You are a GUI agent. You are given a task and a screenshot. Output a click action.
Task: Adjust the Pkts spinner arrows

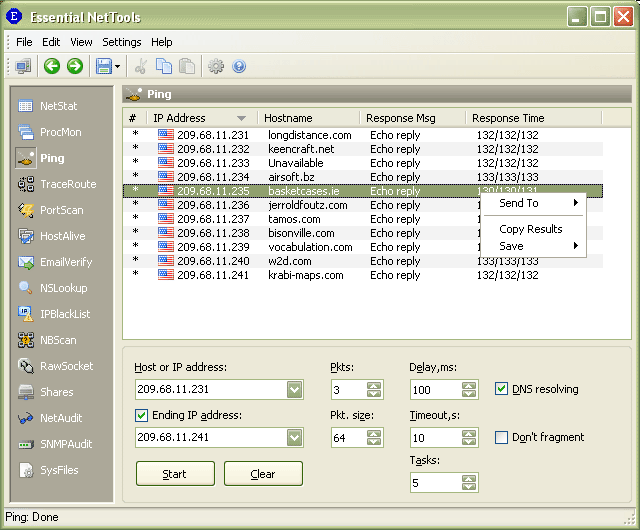click(x=374, y=390)
